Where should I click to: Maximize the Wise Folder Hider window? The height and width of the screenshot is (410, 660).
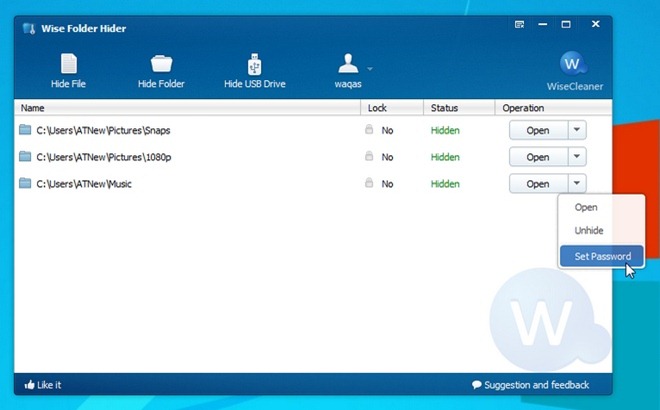[x=566, y=24]
